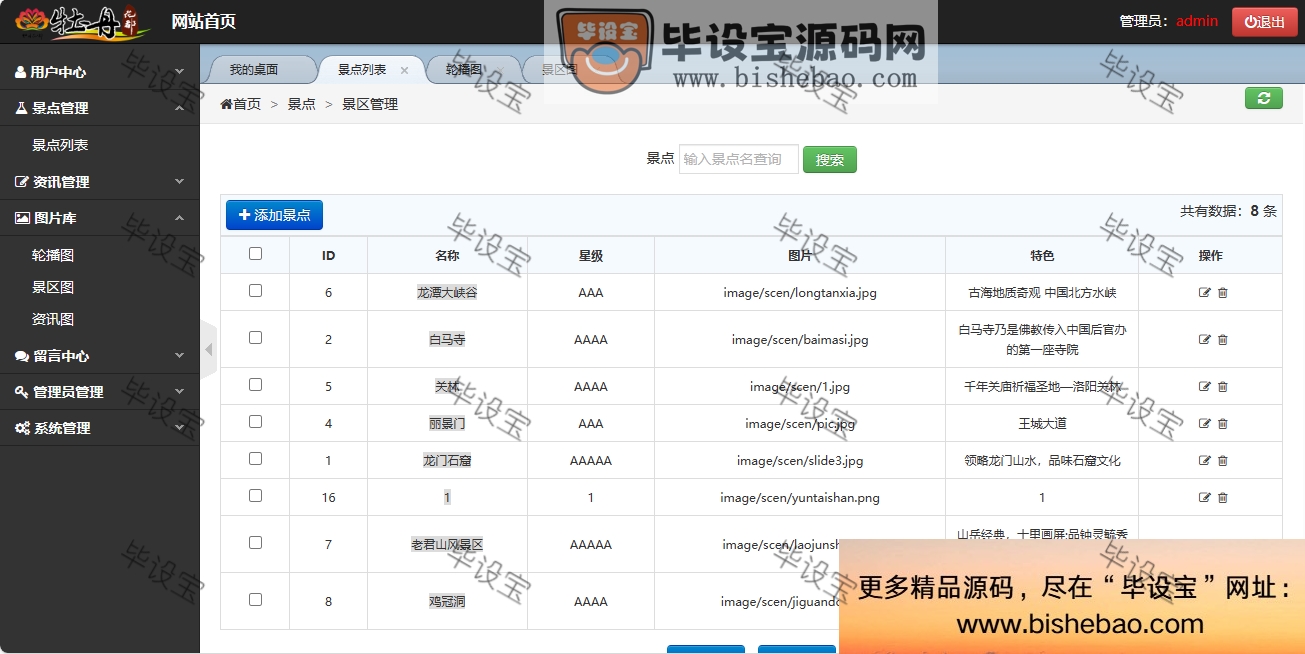Click the trash icon for 龙门石窟
Viewport: 1305px width, 654px height.
click(x=1222, y=461)
